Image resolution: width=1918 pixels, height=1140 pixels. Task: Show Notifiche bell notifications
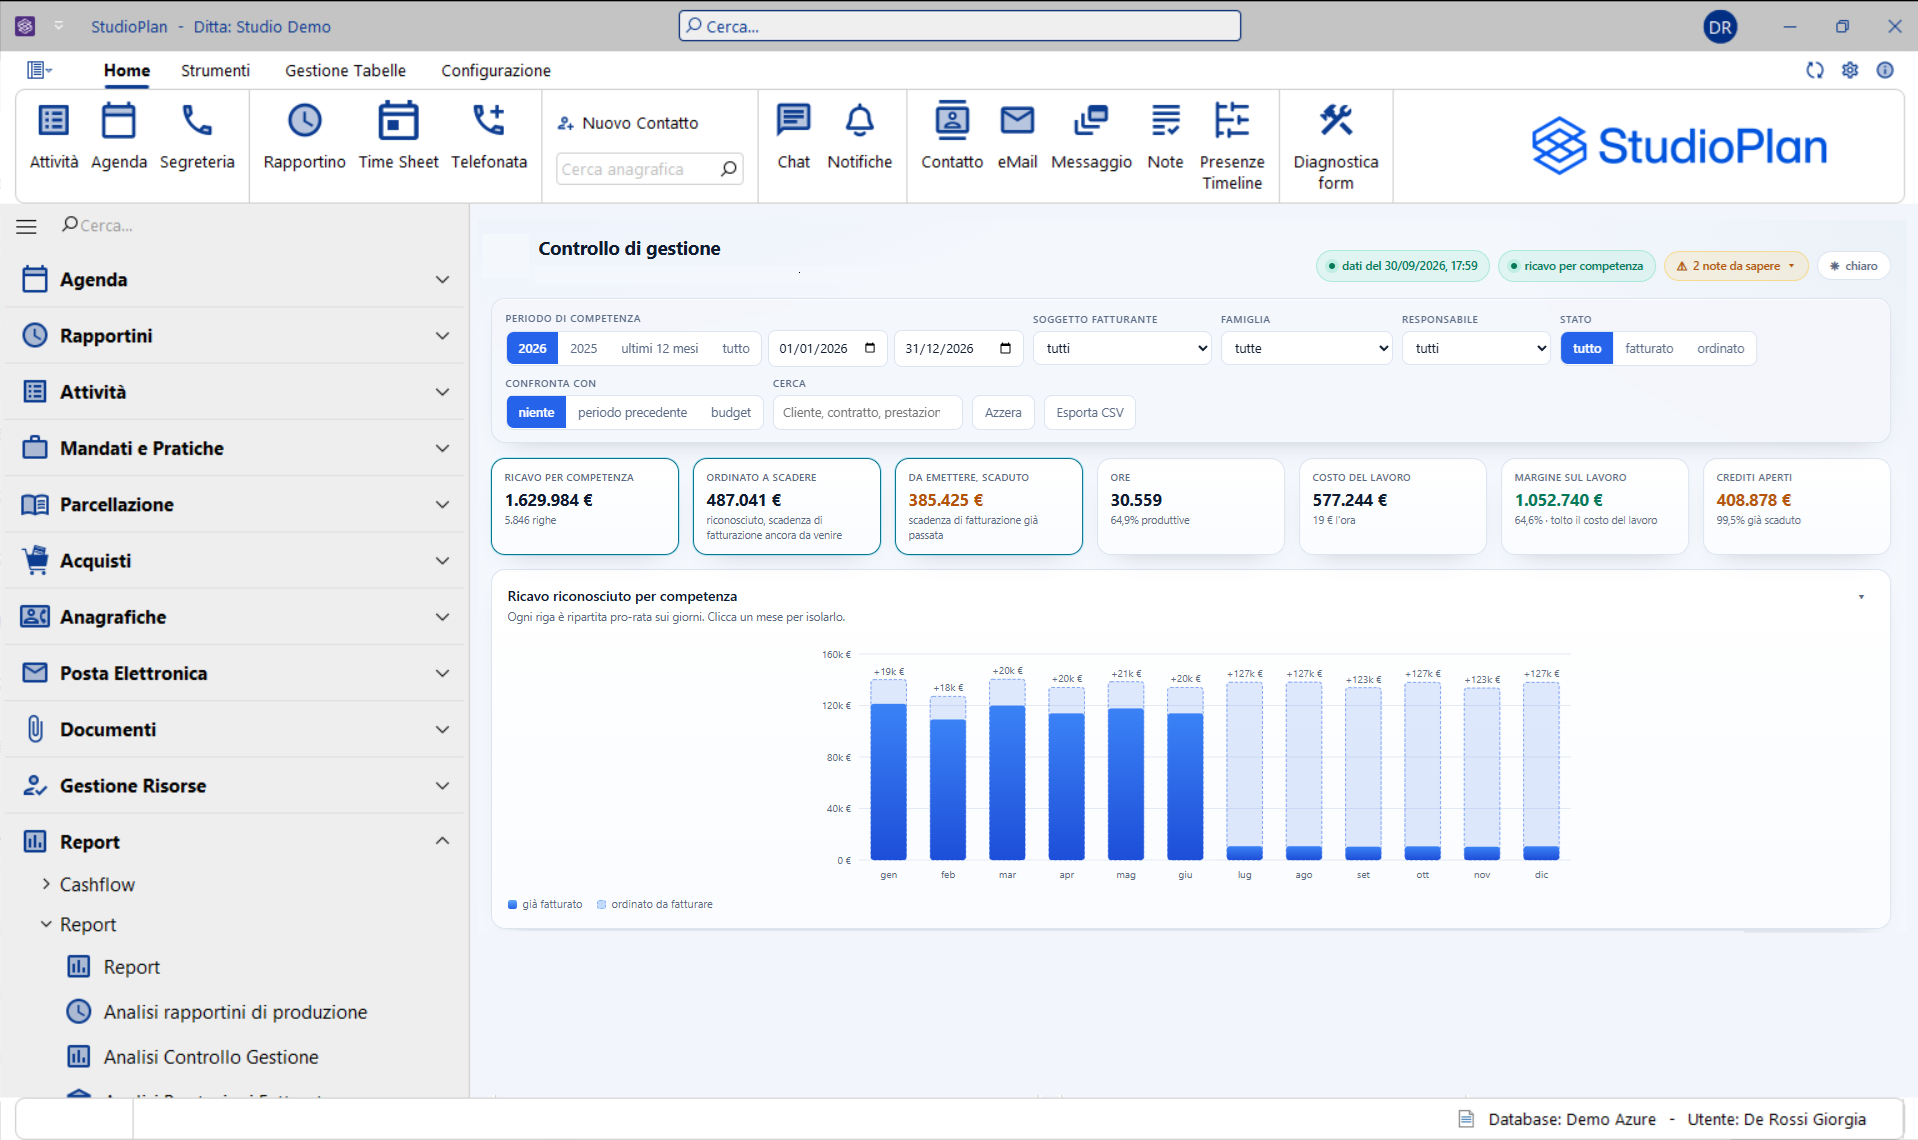point(859,136)
